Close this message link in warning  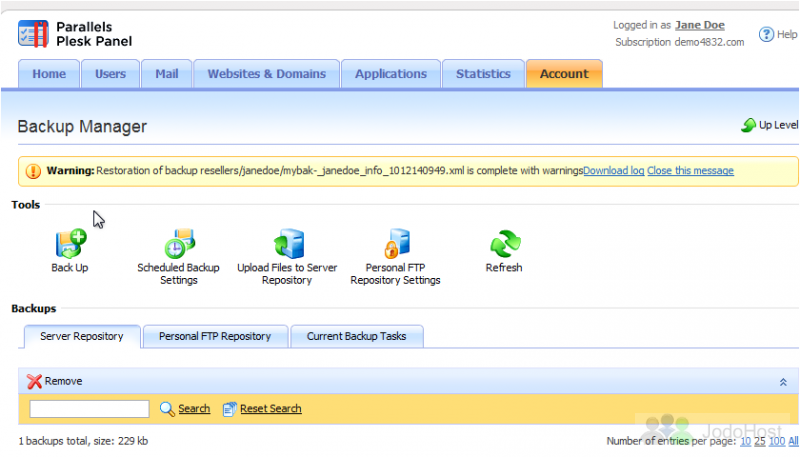click(x=690, y=171)
